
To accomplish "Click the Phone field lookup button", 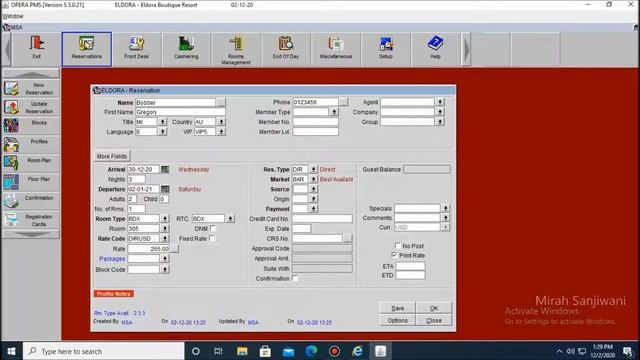I will click(x=343, y=102).
